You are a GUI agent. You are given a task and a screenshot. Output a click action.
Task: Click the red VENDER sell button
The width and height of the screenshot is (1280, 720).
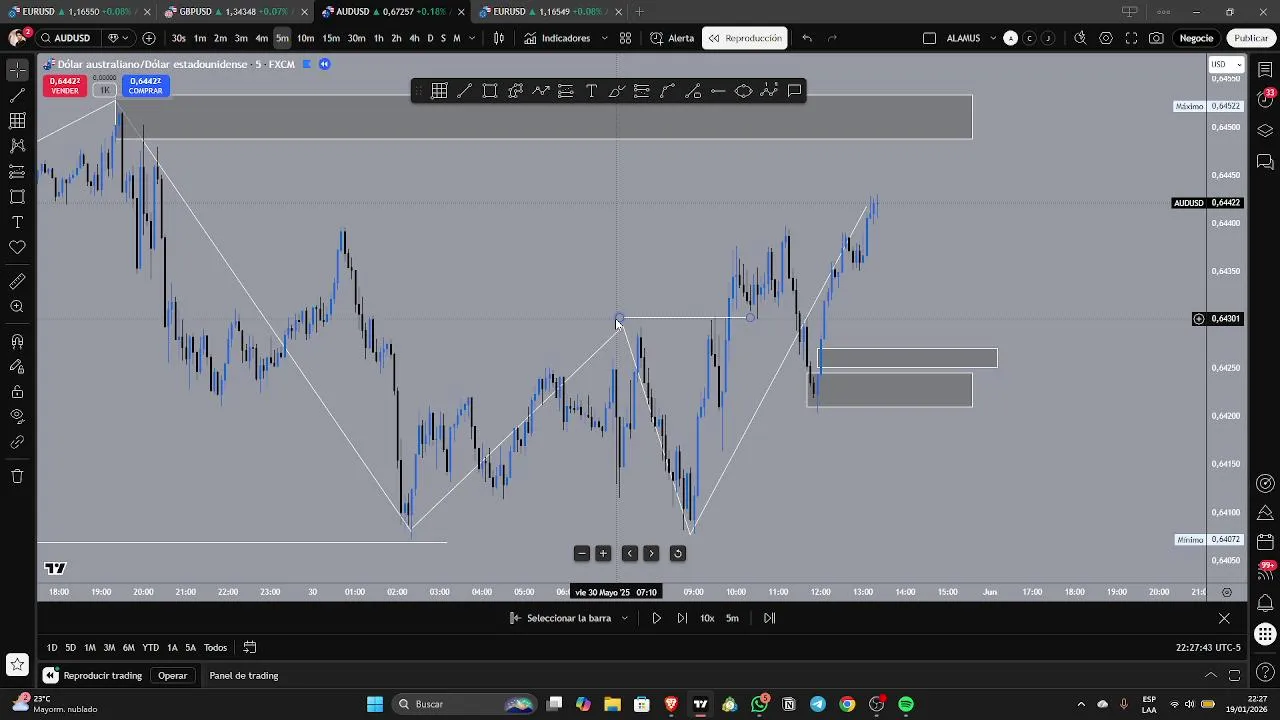[x=65, y=86]
